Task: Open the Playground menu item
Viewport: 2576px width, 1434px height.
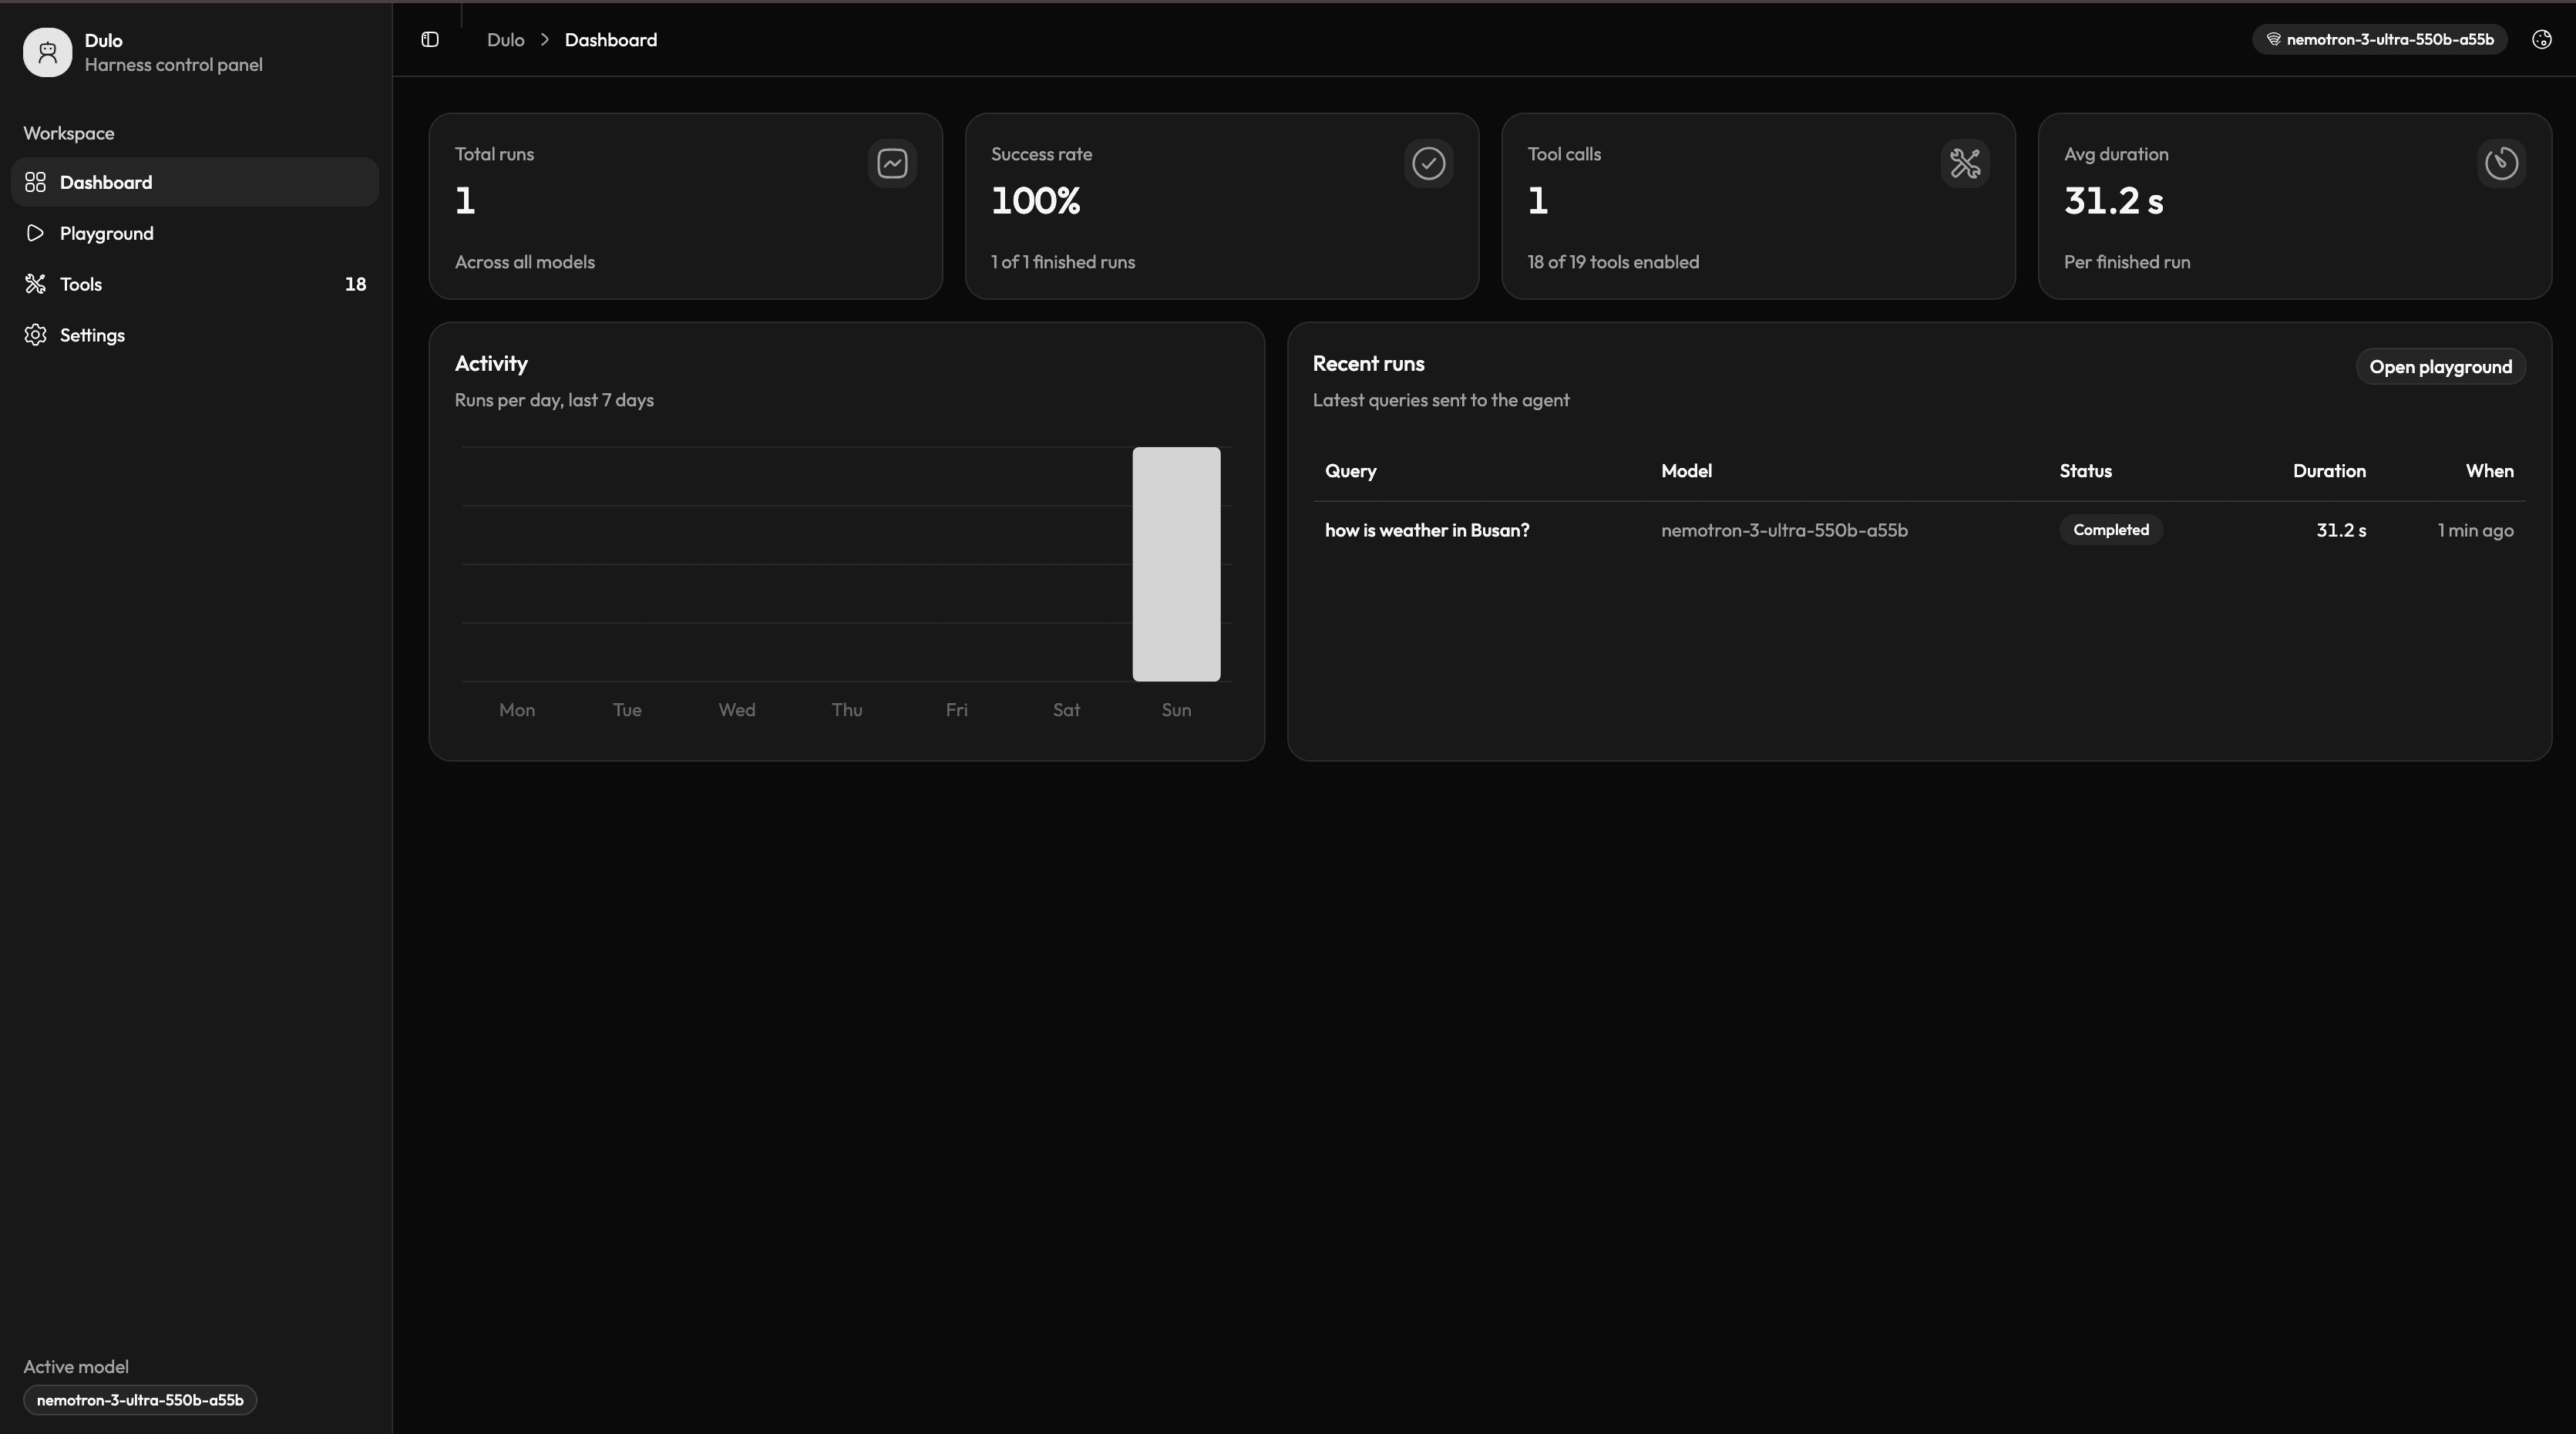Action: pos(195,233)
